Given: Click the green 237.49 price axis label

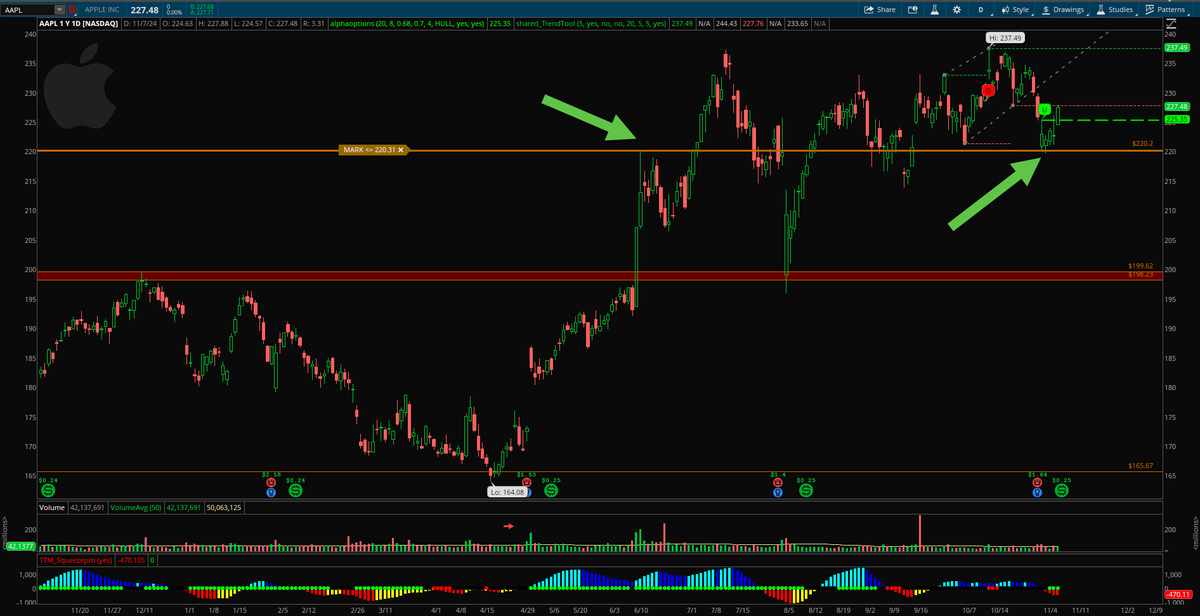Looking at the screenshot, I should click(x=1176, y=48).
